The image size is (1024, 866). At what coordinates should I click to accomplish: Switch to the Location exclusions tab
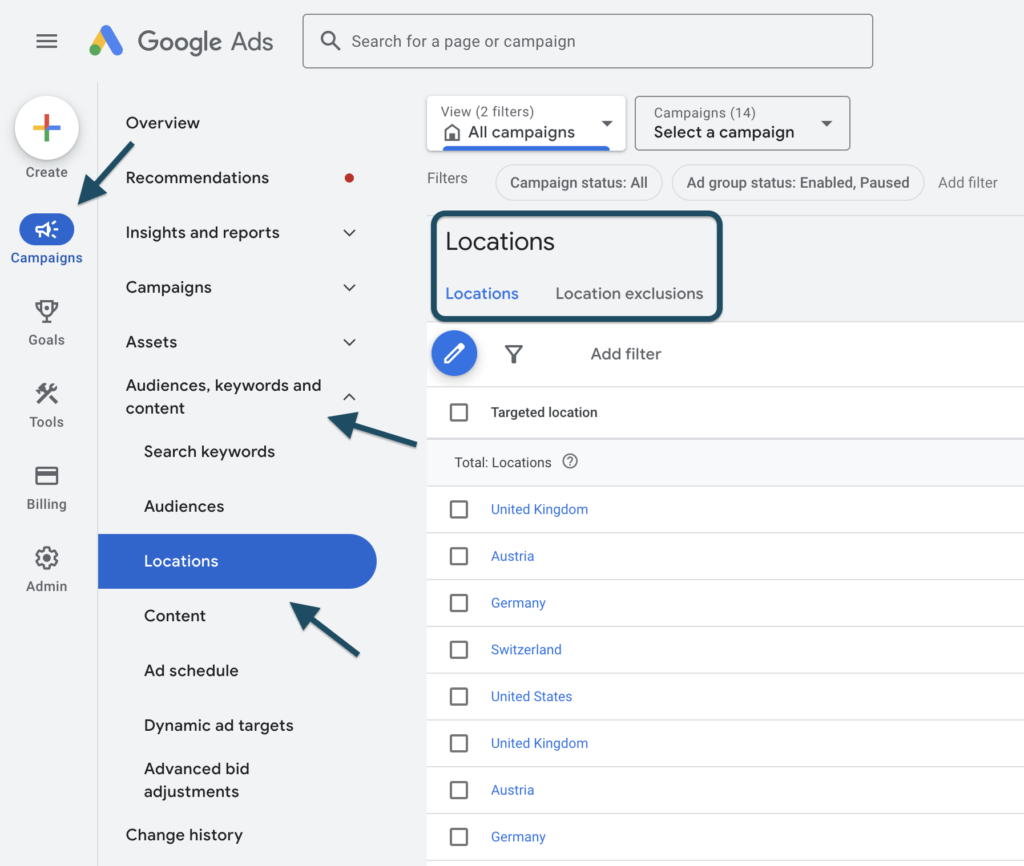click(x=629, y=293)
